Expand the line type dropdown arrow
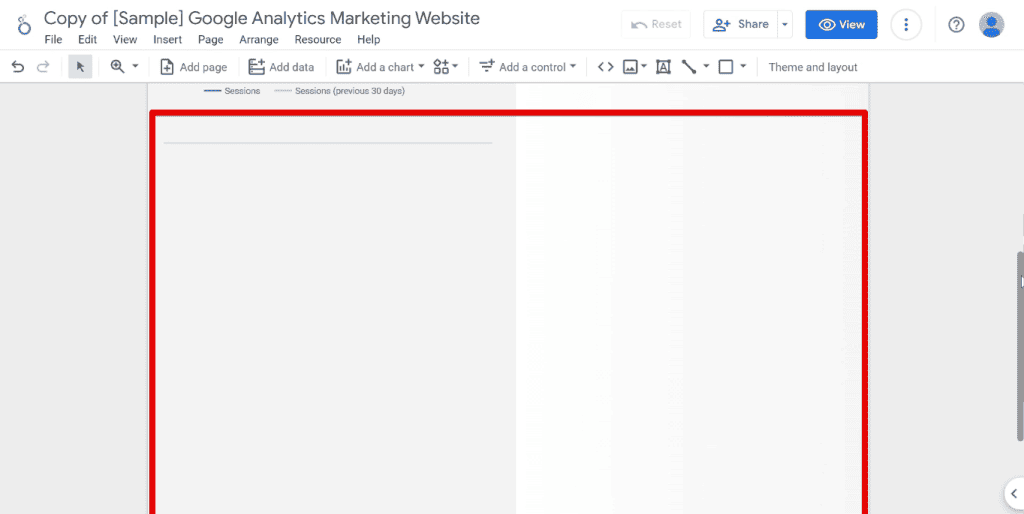This screenshot has width=1024, height=514. pos(706,67)
